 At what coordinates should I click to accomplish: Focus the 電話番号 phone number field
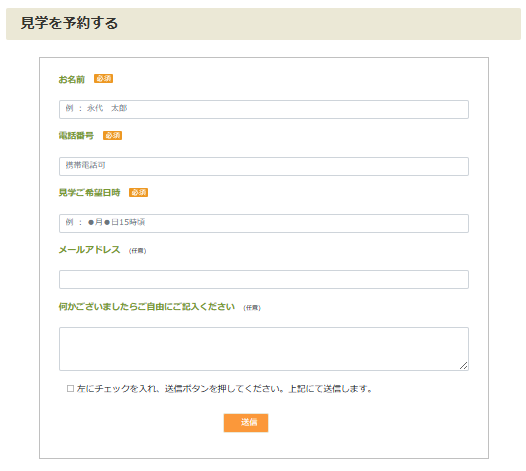click(x=264, y=166)
